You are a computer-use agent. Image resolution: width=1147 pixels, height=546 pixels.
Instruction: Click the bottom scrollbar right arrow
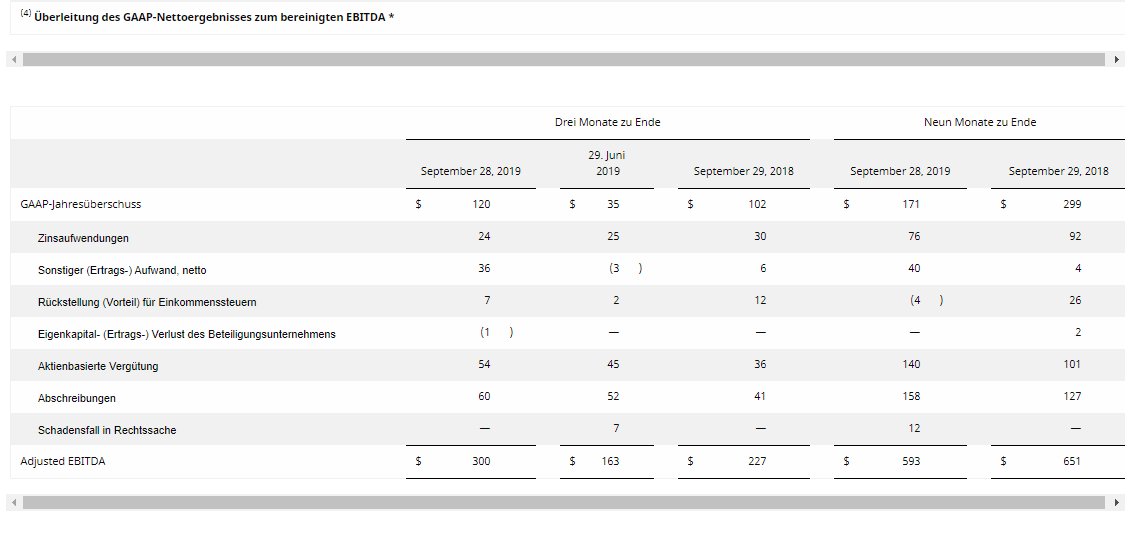pos(1117,503)
